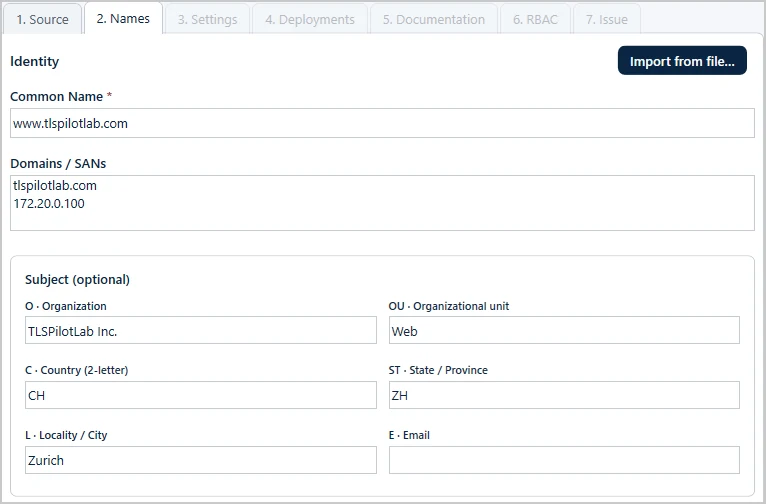Click the C · Country (2-letter) field

pos(201,395)
